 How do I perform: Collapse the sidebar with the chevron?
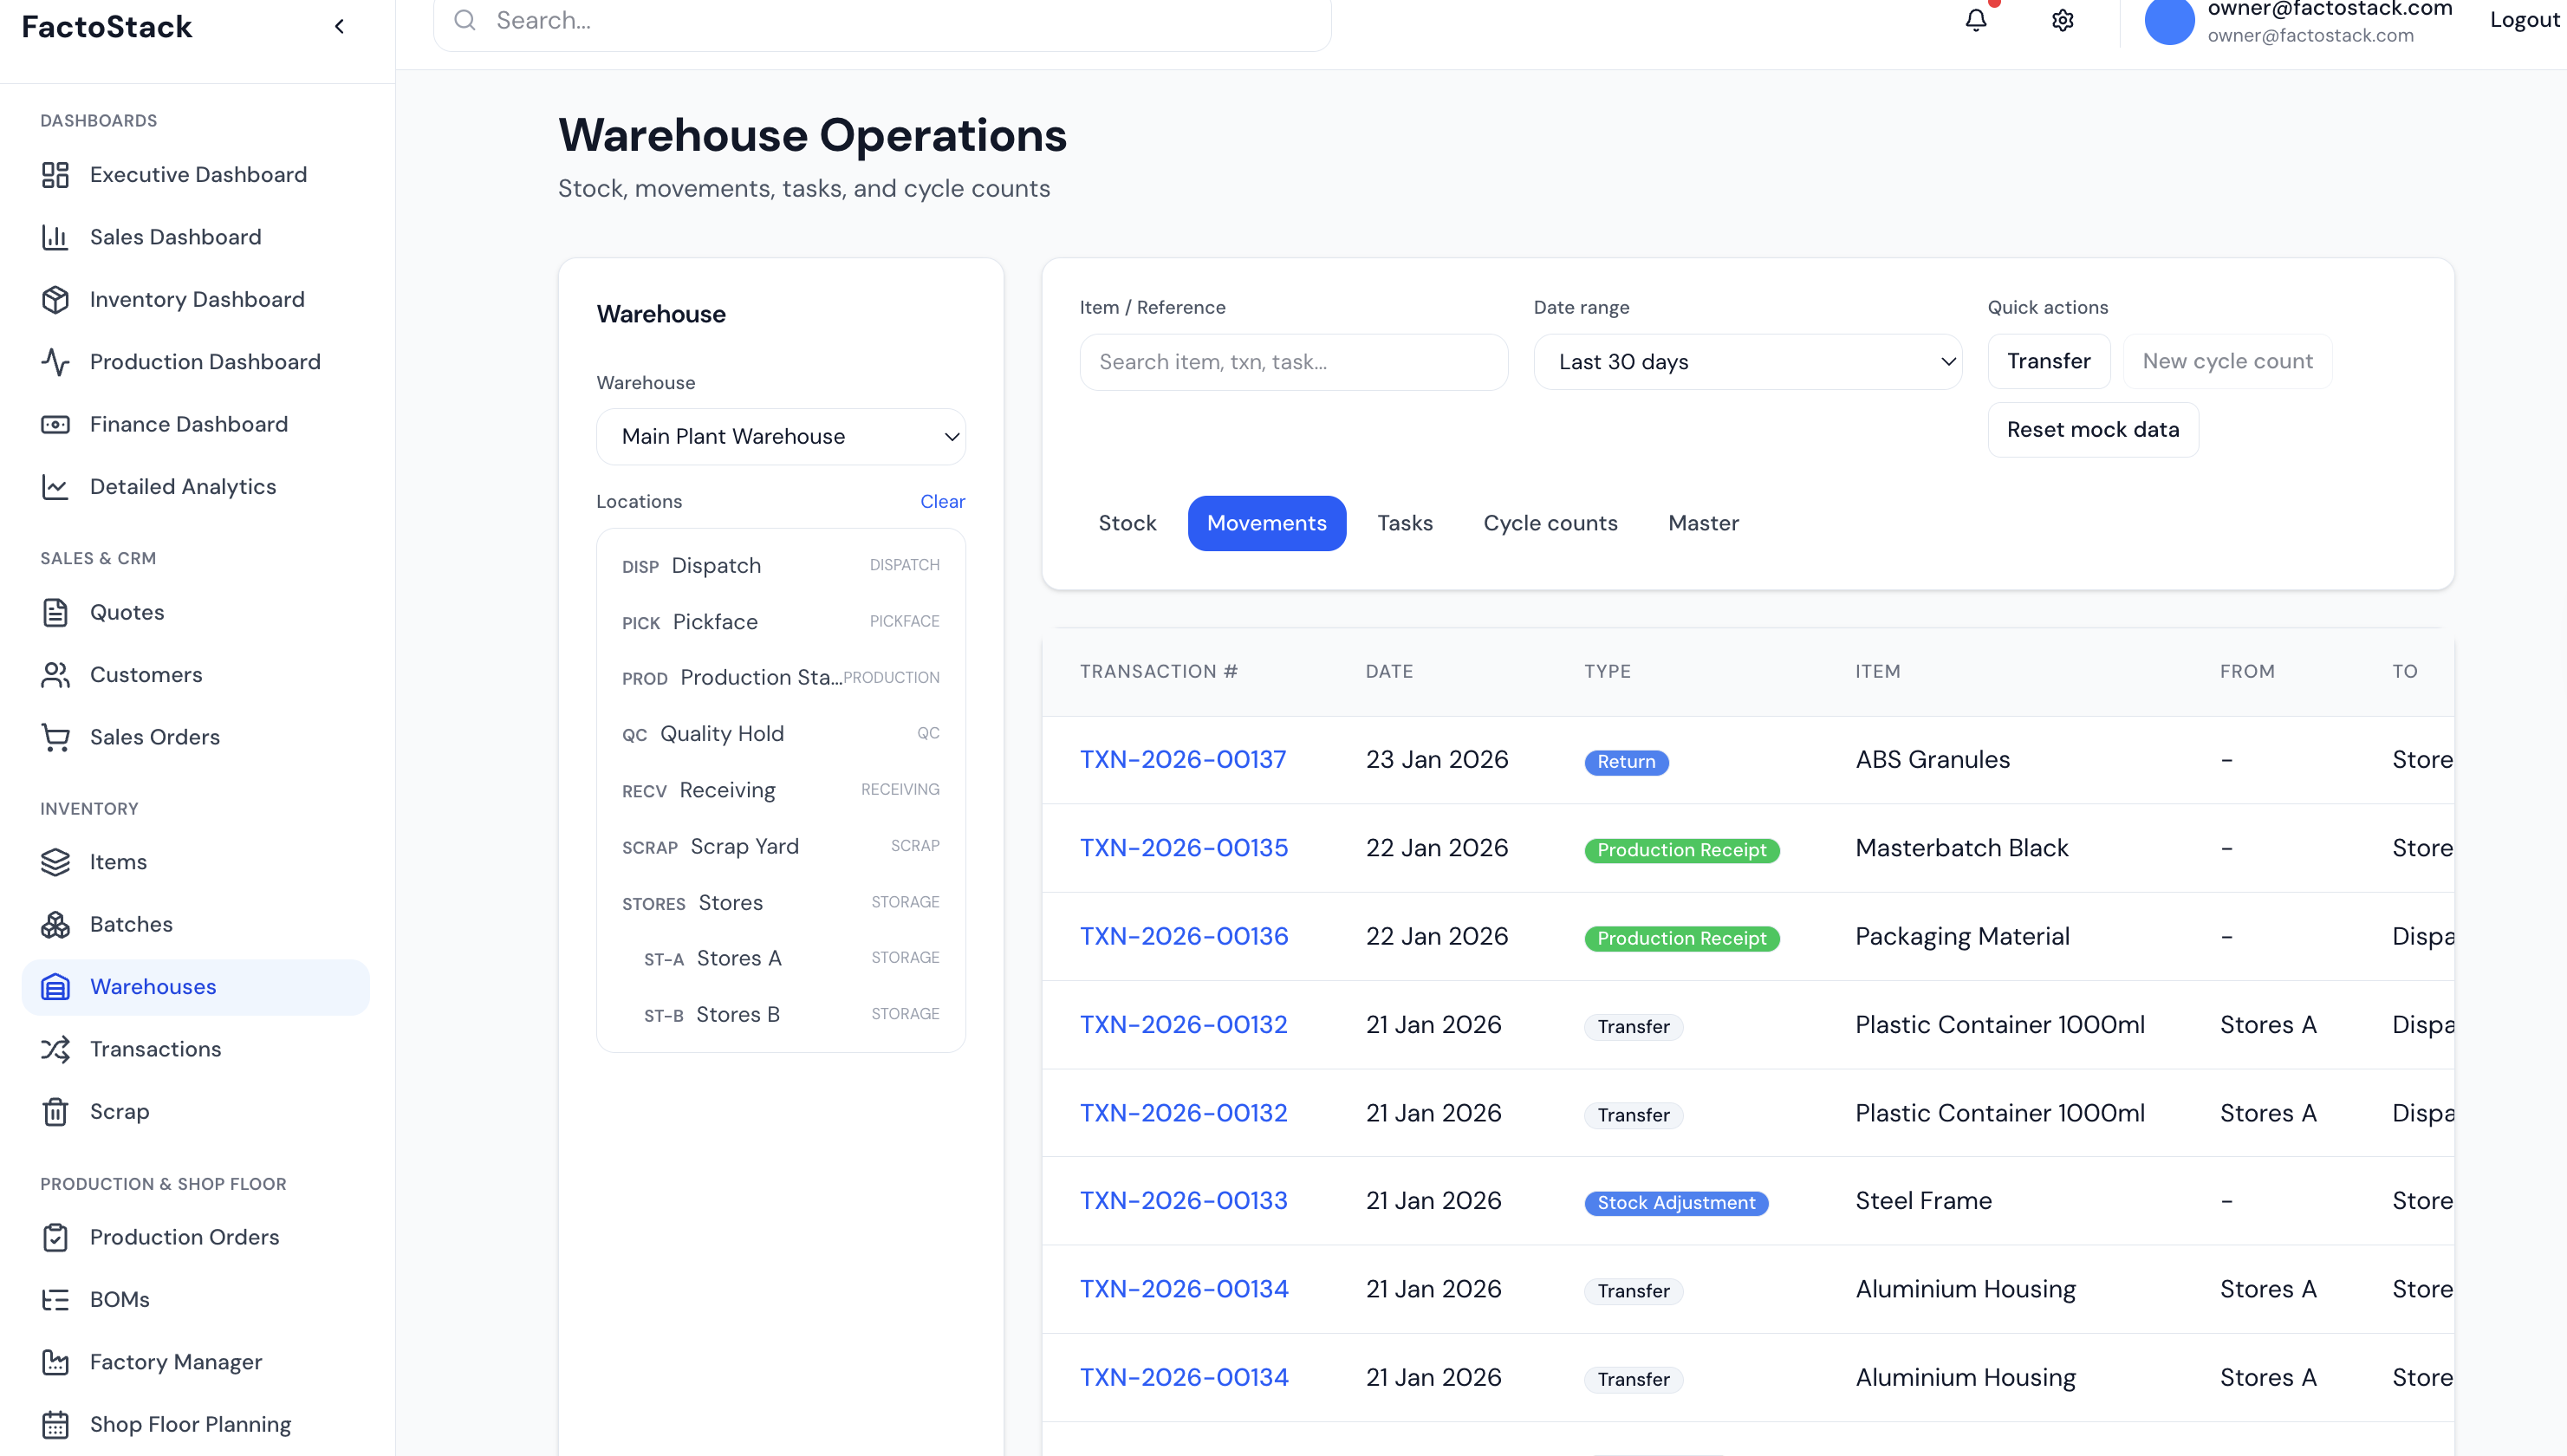coord(340,27)
